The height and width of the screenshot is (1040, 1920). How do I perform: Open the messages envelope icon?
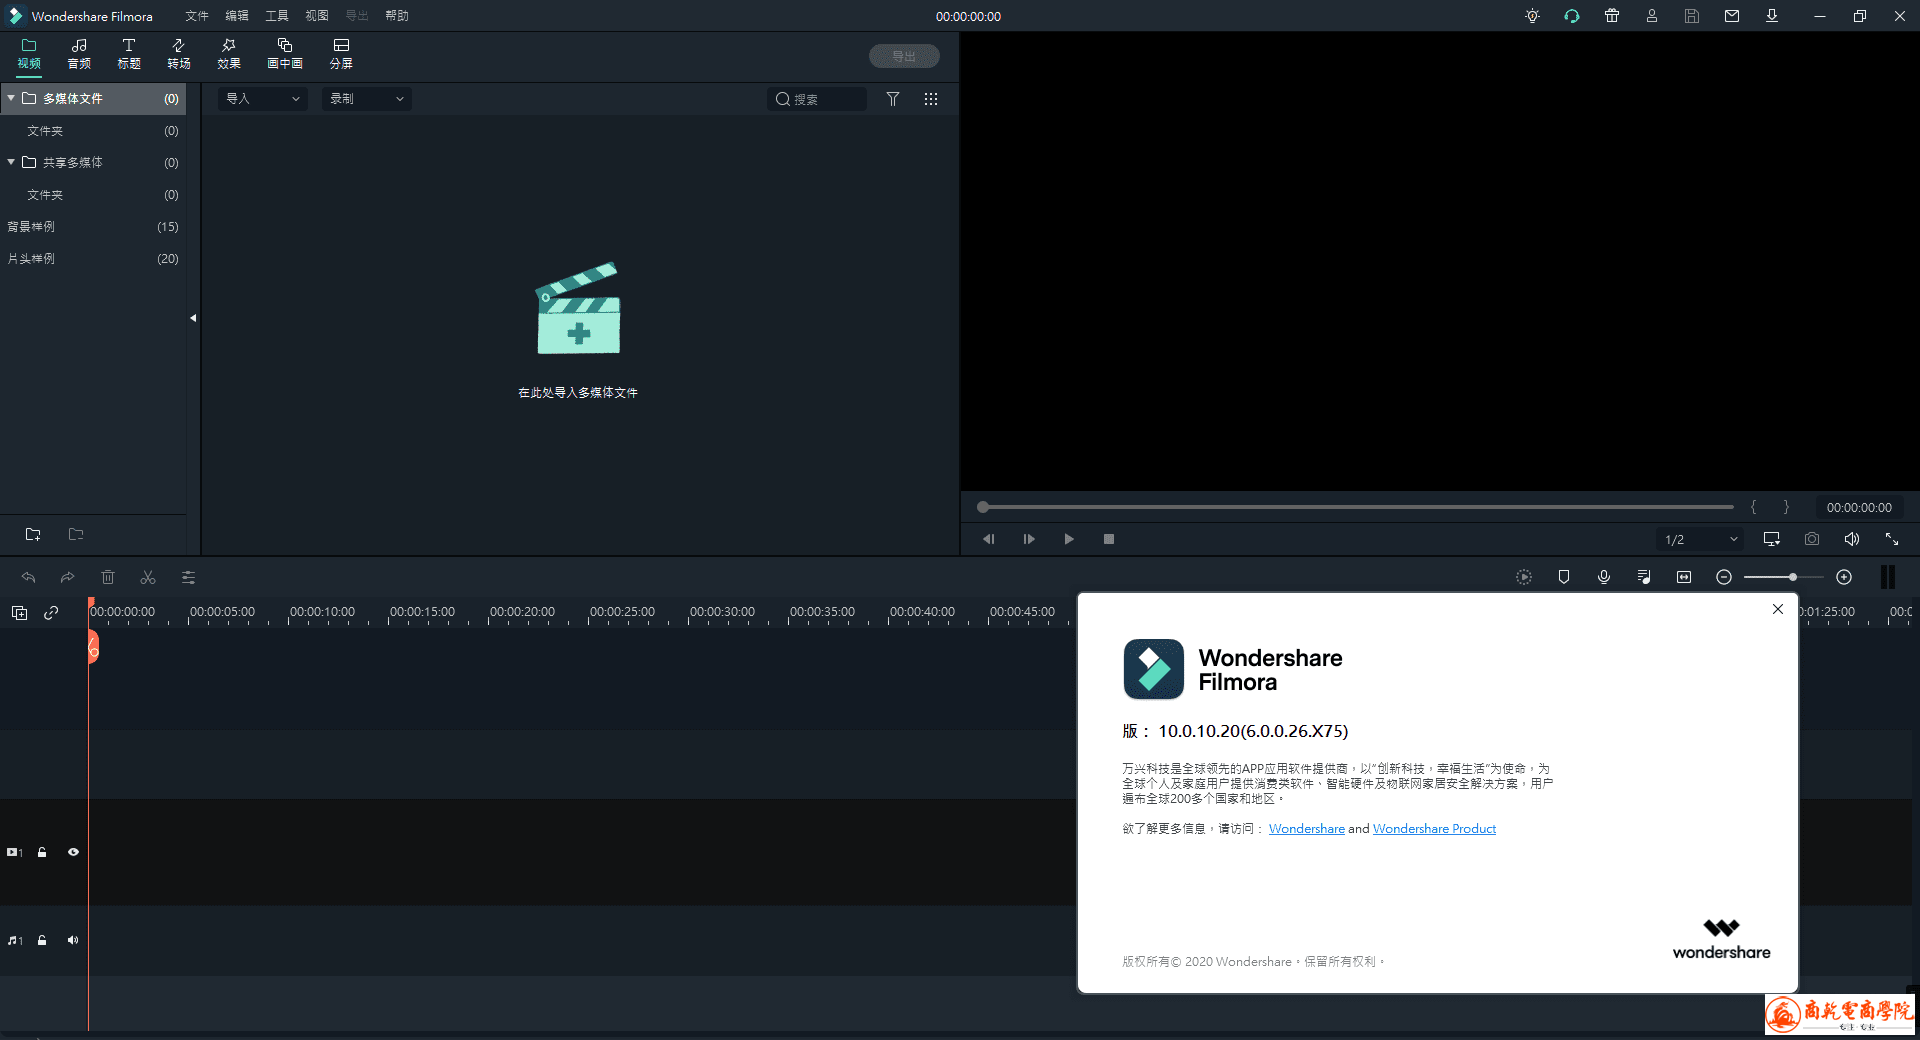[1732, 16]
